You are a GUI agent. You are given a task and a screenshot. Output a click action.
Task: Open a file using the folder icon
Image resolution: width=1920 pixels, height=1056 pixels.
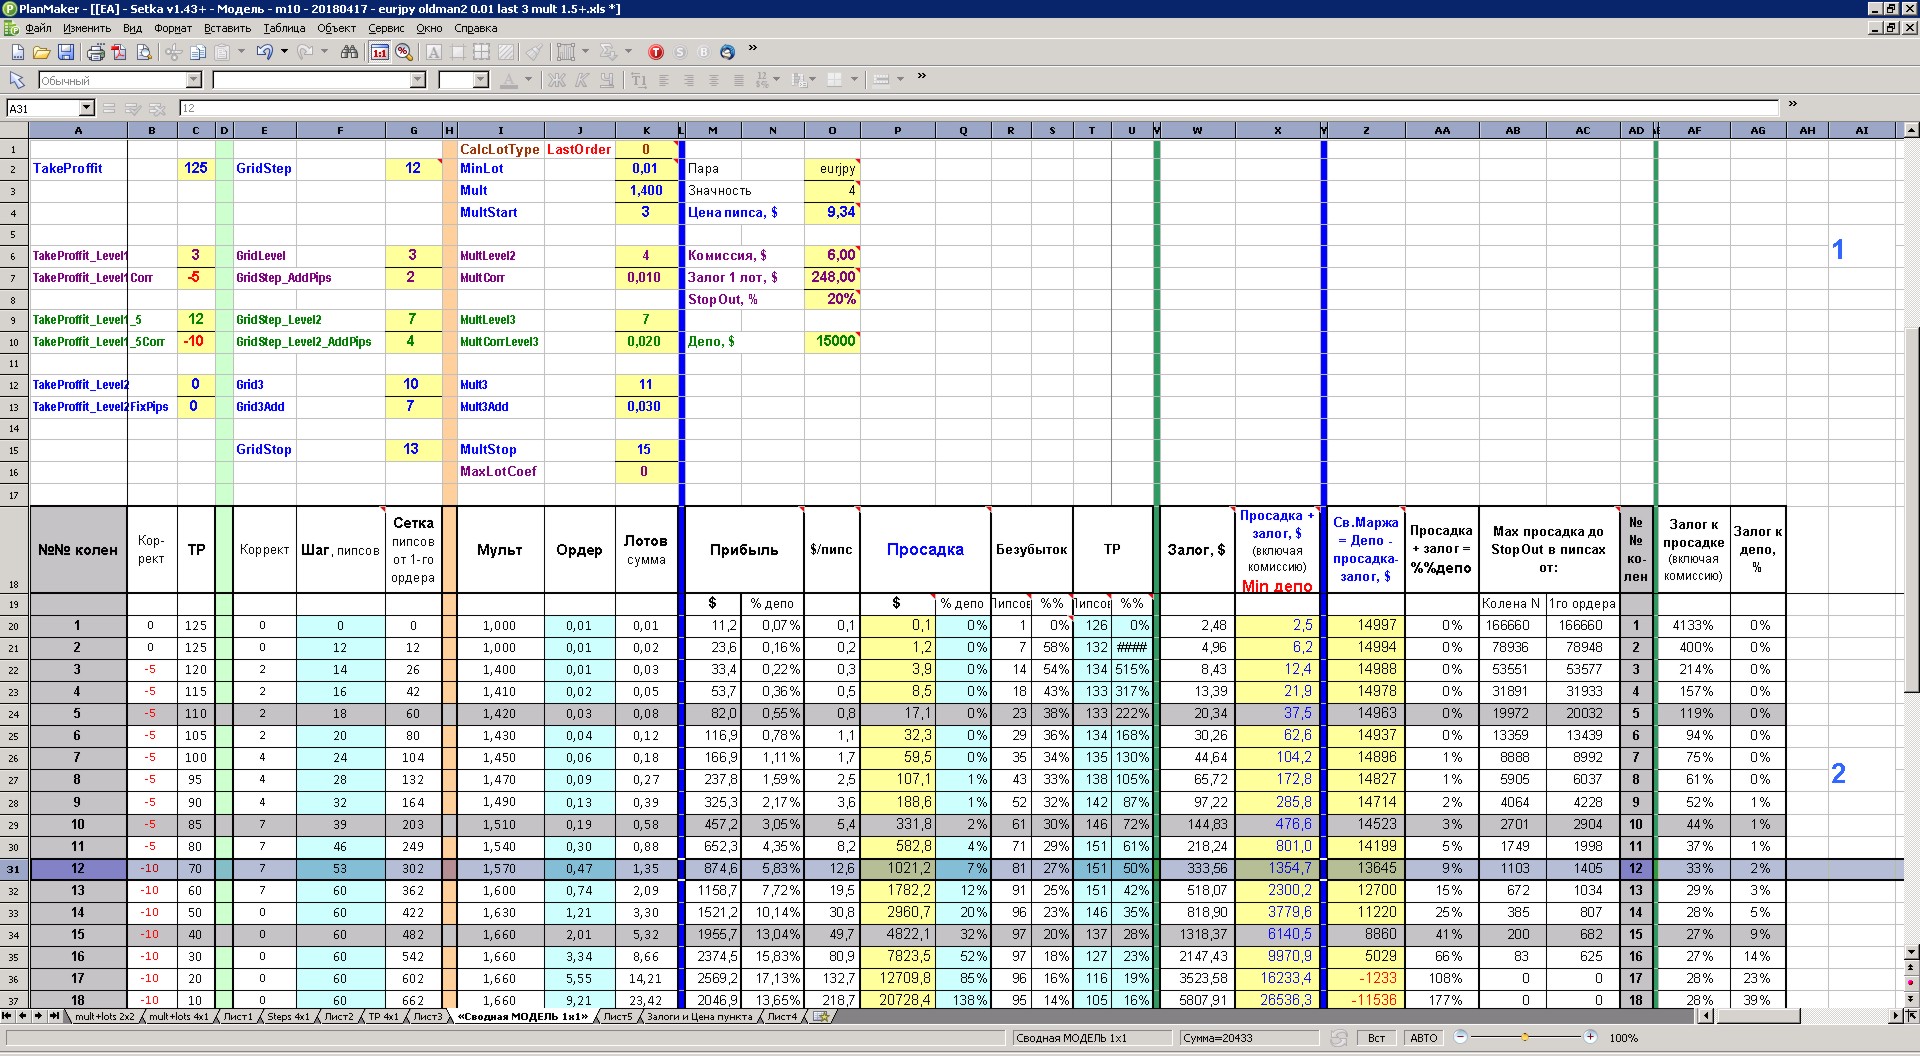pyautogui.click(x=41, y=52)
